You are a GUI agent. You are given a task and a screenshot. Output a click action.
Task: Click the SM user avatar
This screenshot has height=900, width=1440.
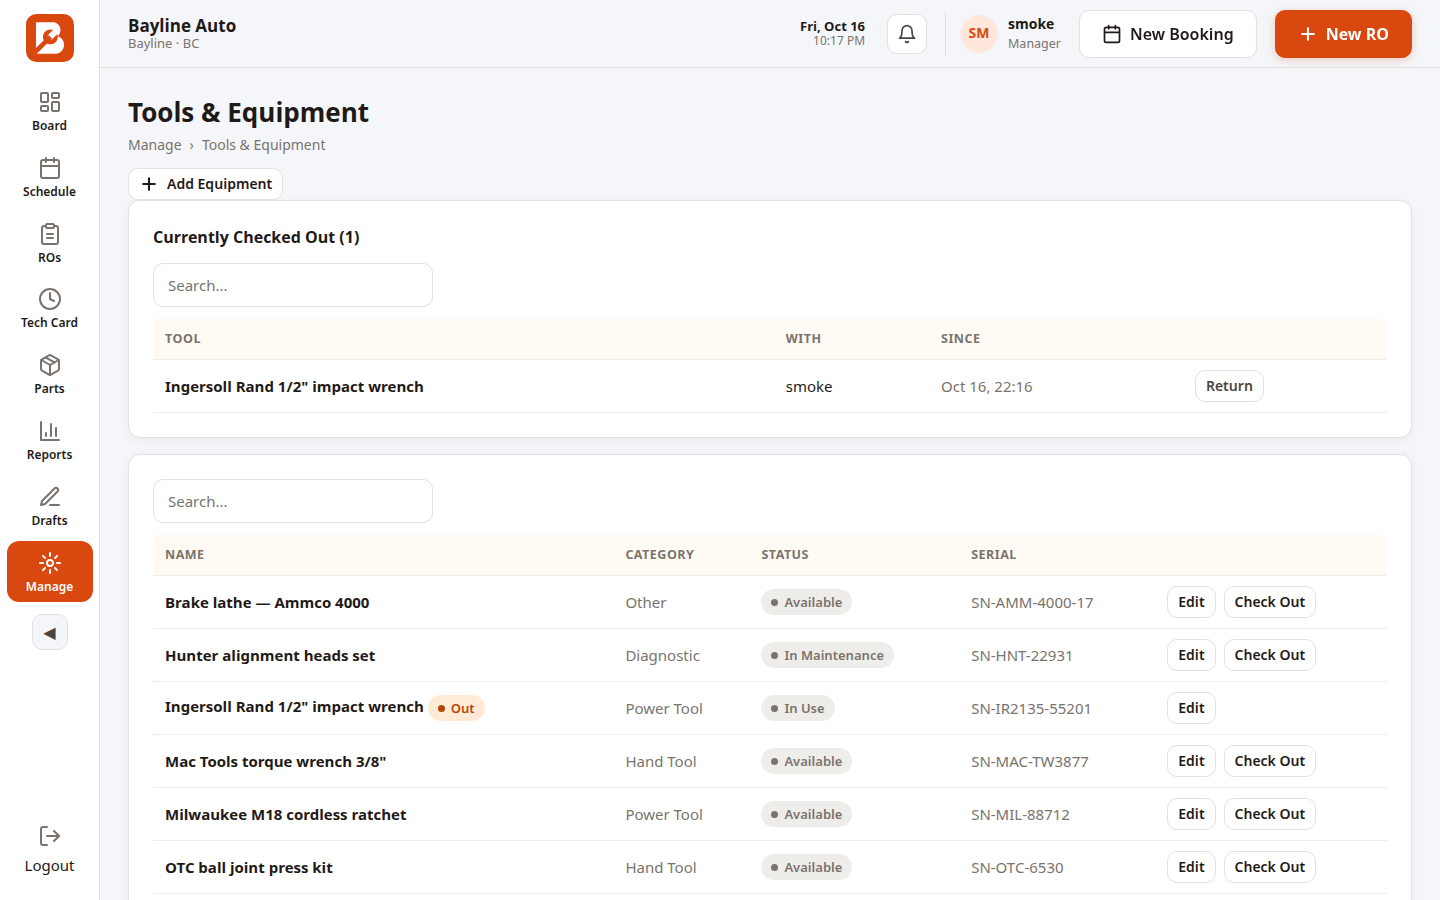point(979,34)
